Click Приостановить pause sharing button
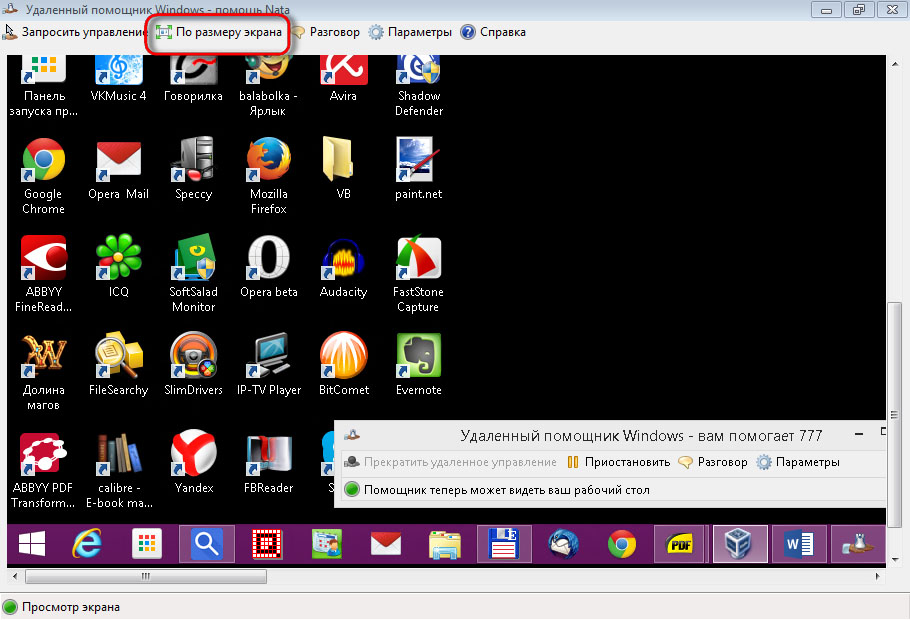The height and width of the screenshot is (620, 910). pyautogui.click(x=619, y=462)
